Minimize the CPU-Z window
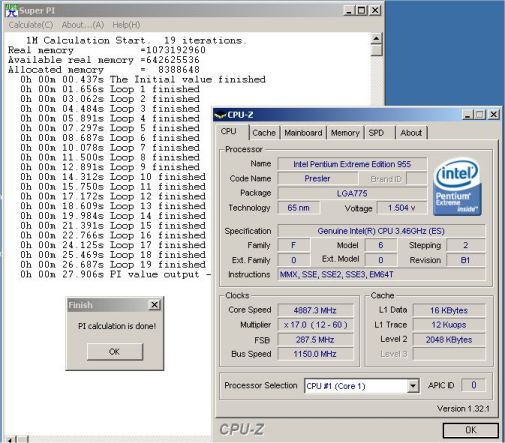Image resolution: width=505 pixels, height=443 pixels. coord(467,115)
